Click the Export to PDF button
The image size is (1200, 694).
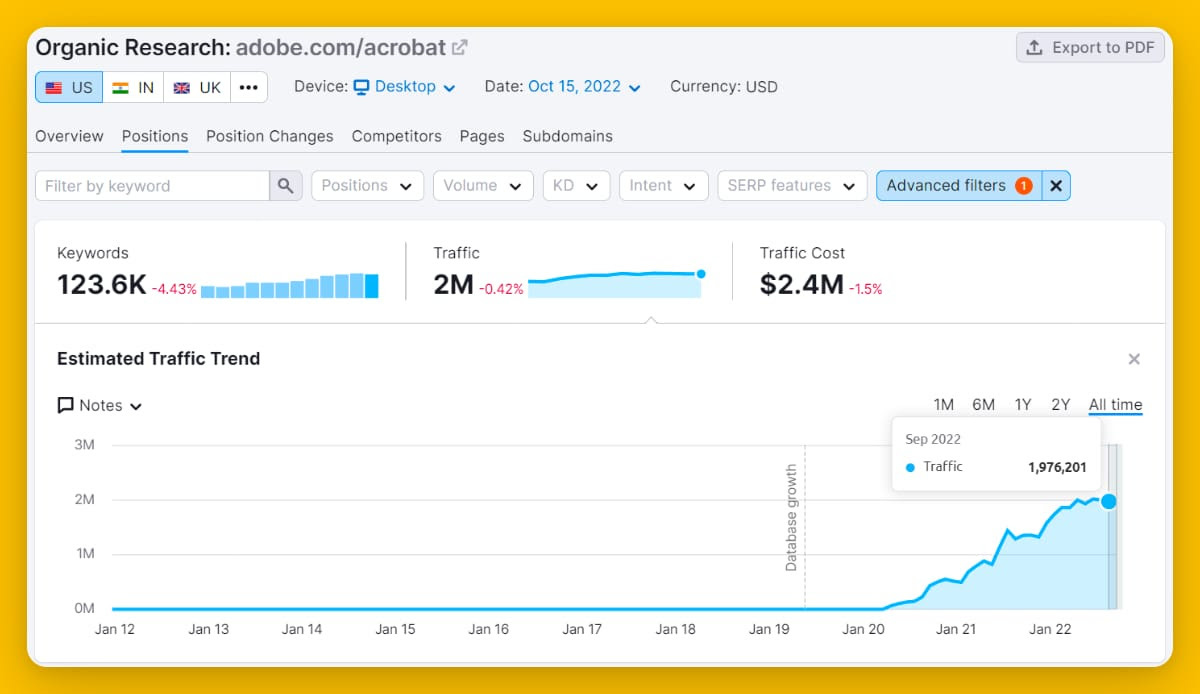coord(1090,47)
